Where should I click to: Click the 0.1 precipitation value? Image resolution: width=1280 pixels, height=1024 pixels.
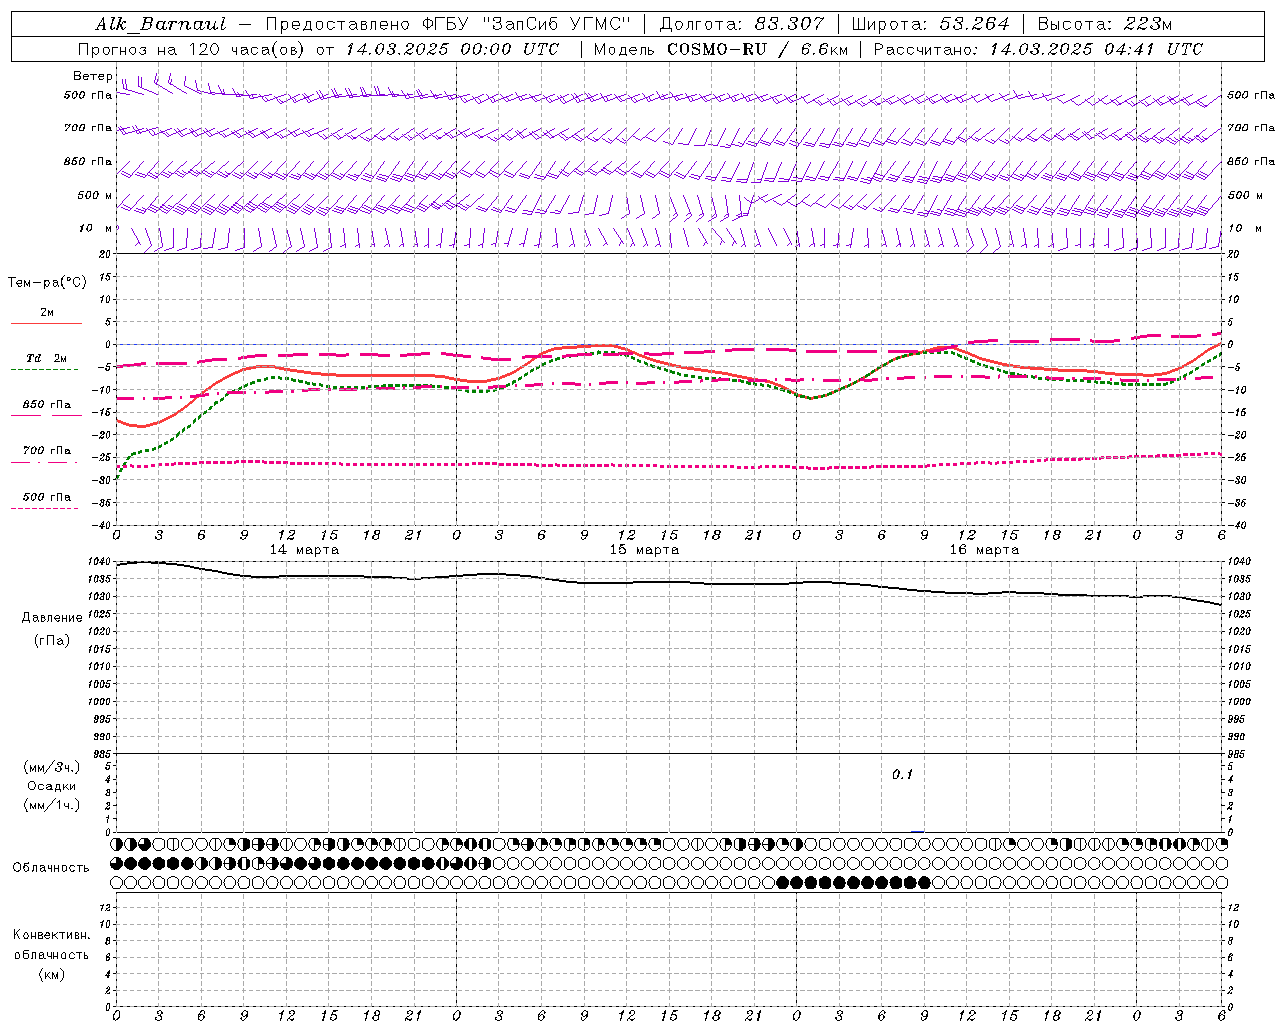[903, 775]
